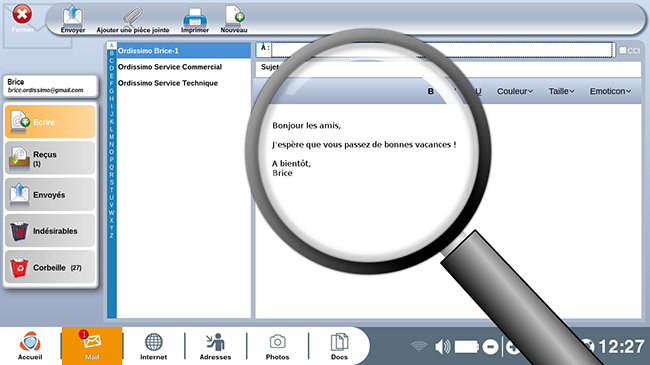Click the battery indicator icon
This screenshot has height=365, width=650.
pyautogui.click(x=467, y=346)
